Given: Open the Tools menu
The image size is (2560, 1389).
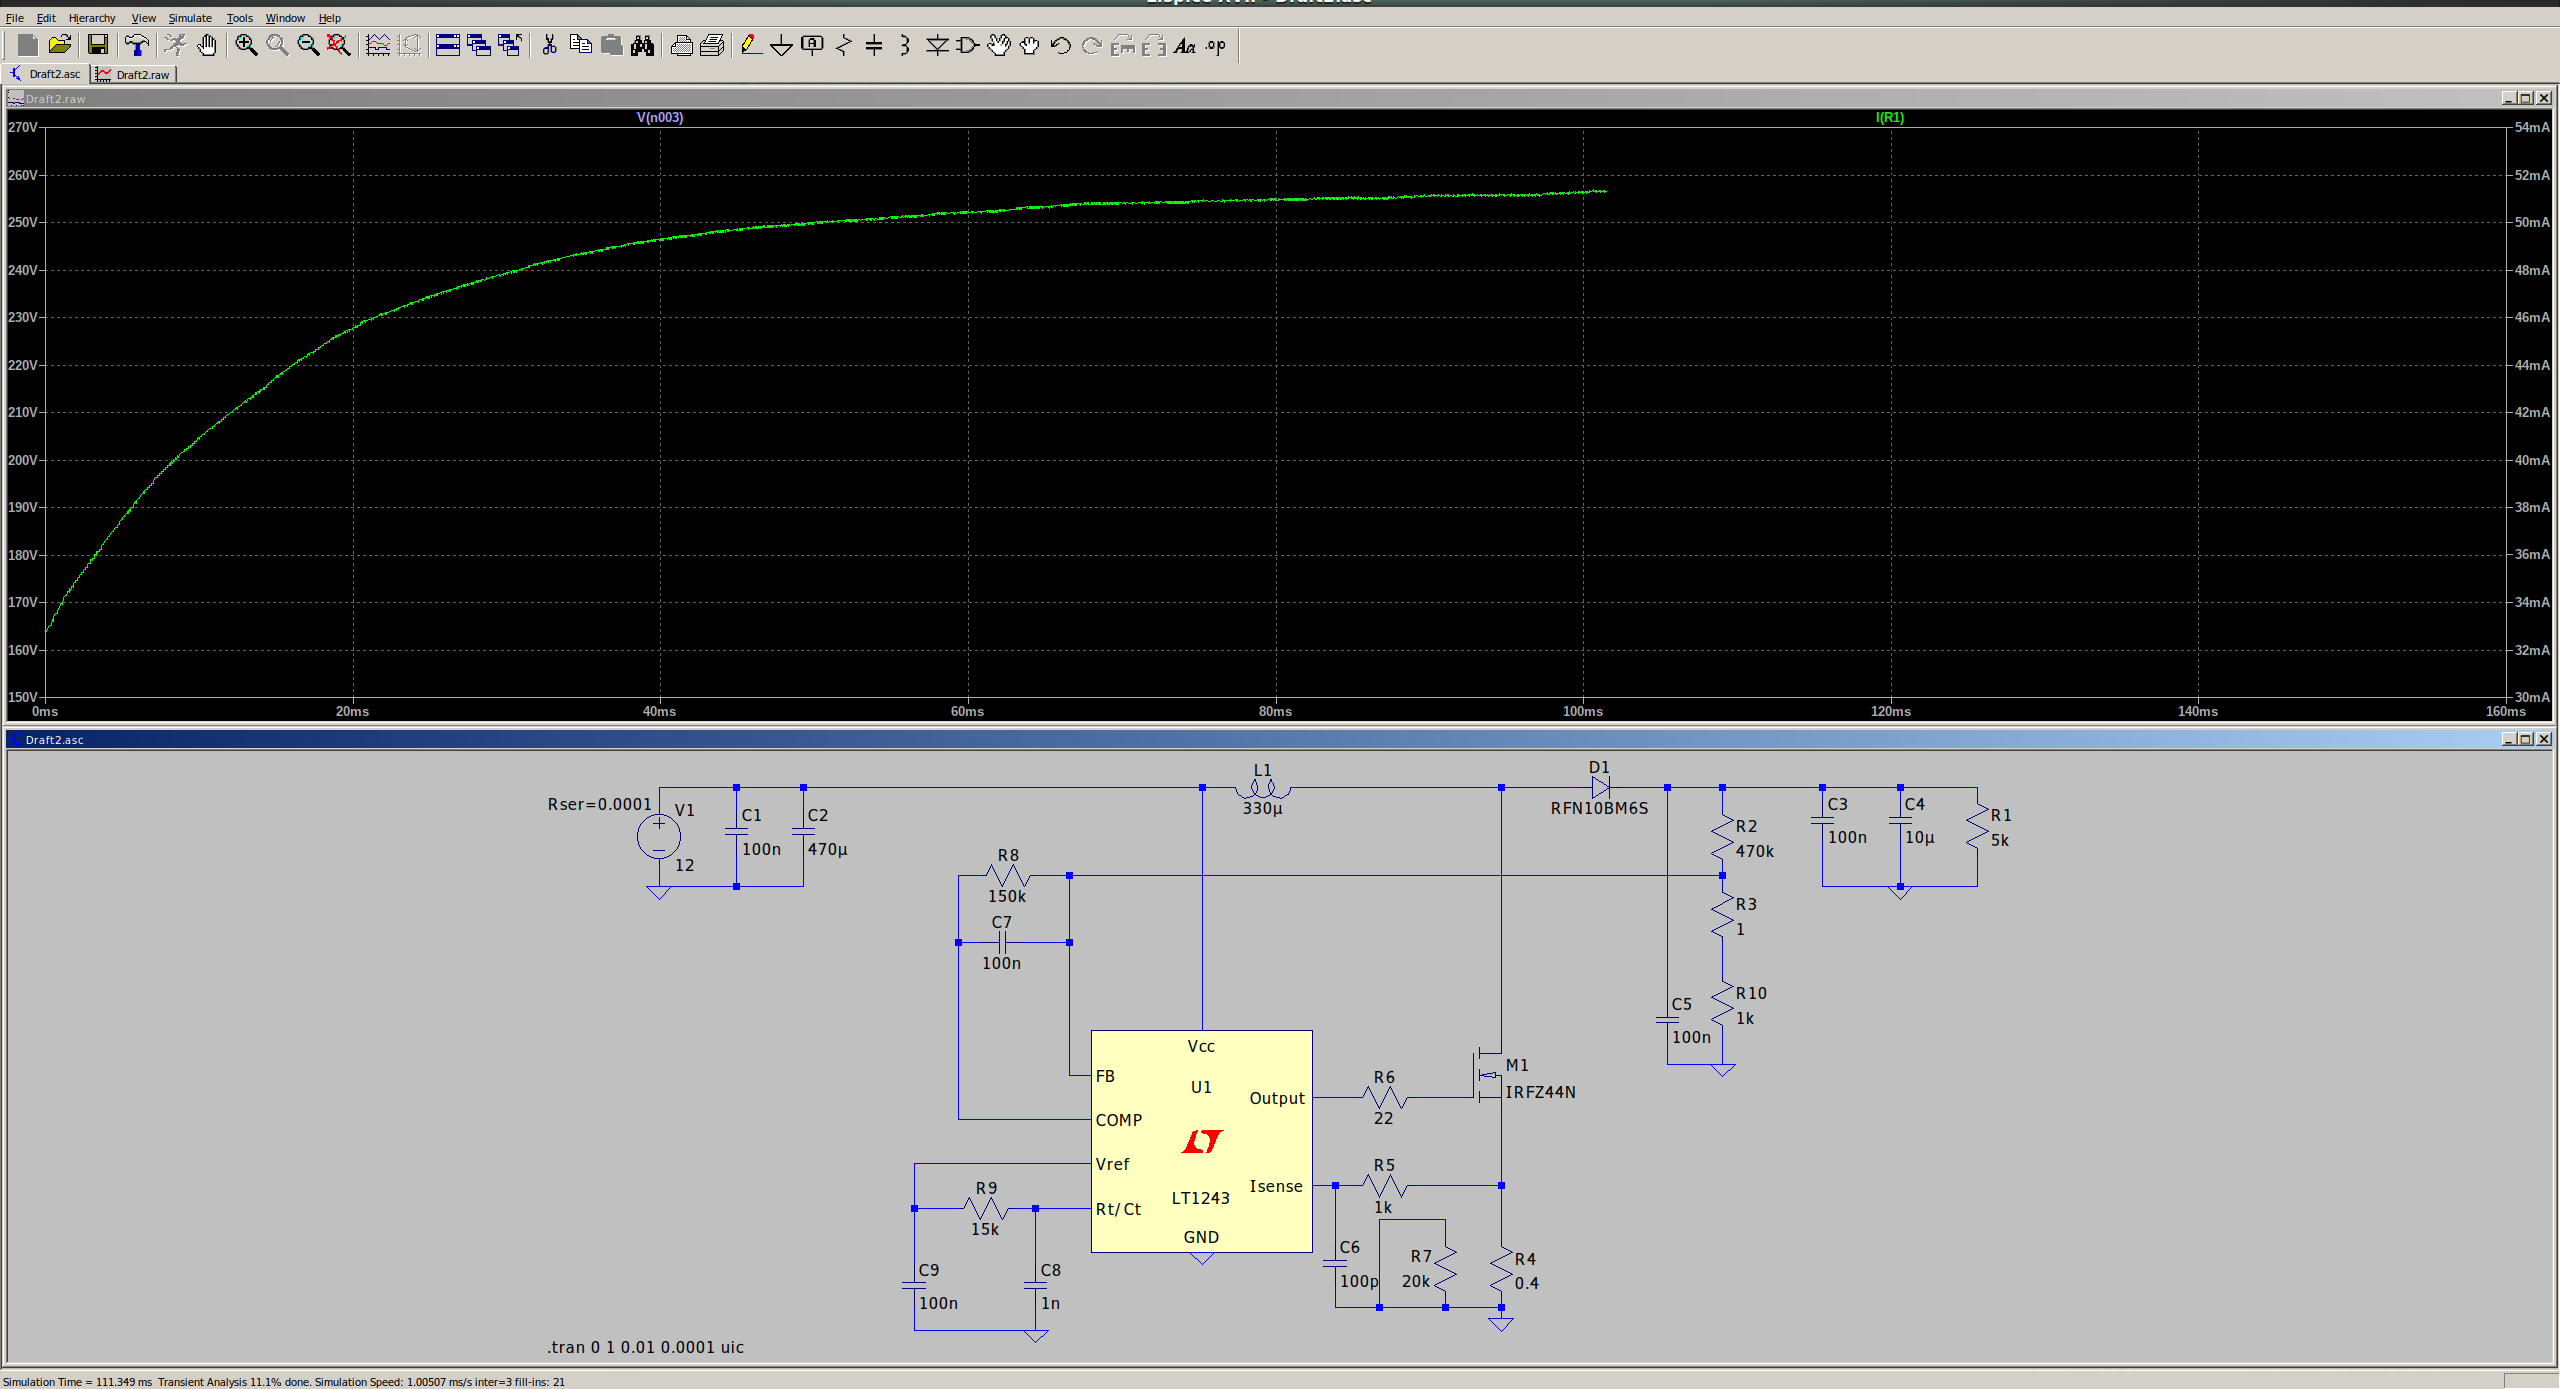Looking at the screenshot, I should (240, 18).
